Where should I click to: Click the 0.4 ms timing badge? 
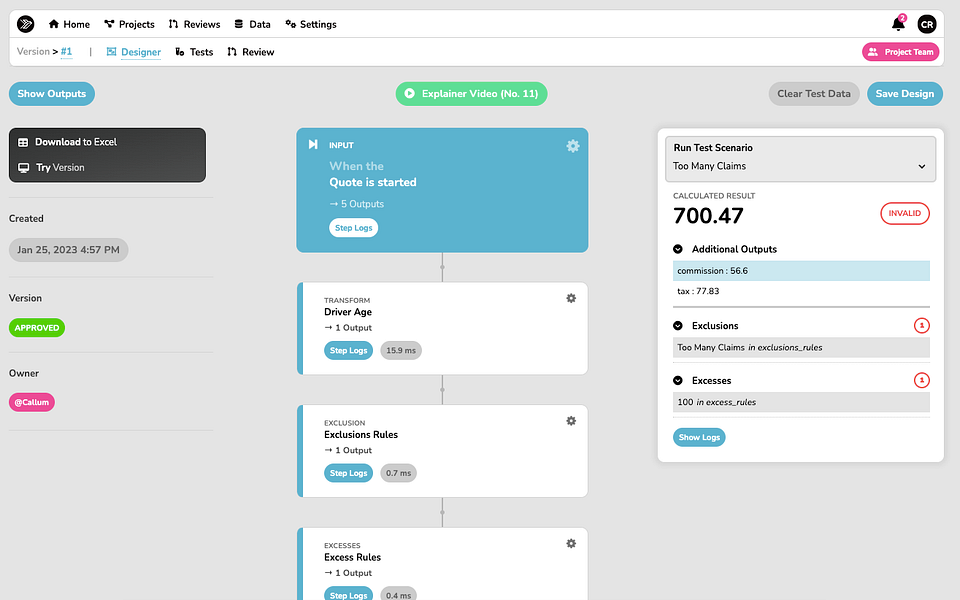click(399, 594)
